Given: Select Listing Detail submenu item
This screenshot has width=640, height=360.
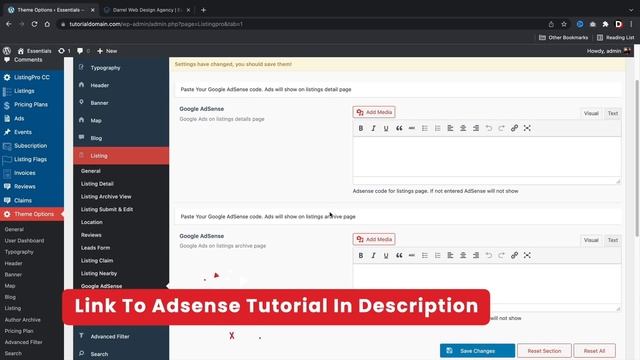Looking at the screenshot, I should click(x=97, y=184).
